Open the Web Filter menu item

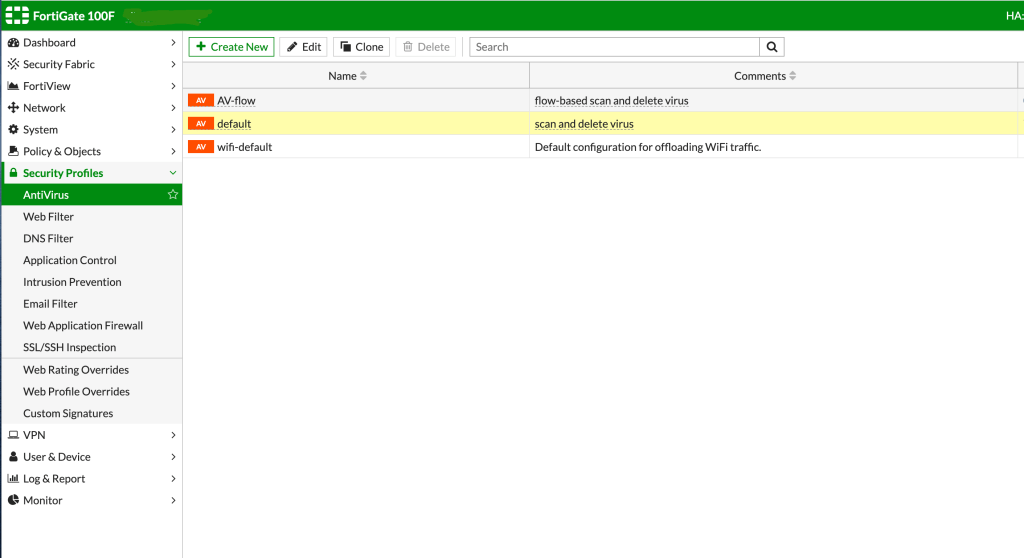[48, 217]
